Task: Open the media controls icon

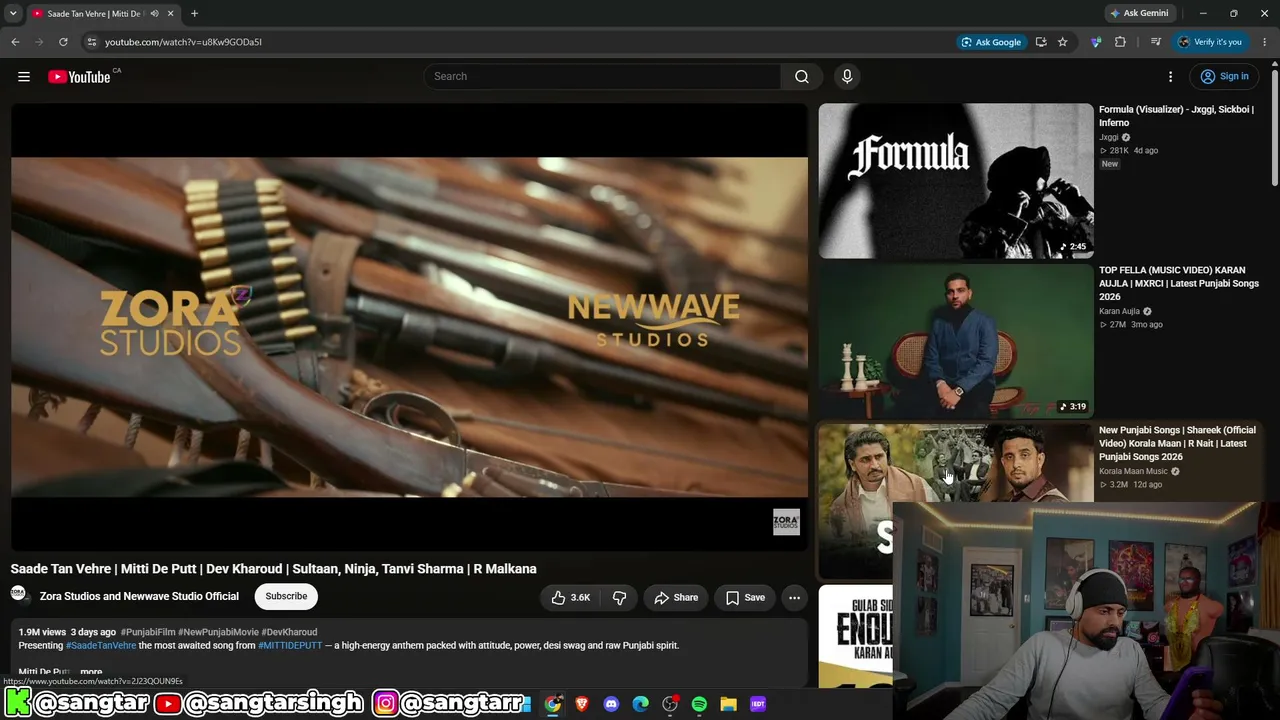Action: click(x=1156, y=42)
